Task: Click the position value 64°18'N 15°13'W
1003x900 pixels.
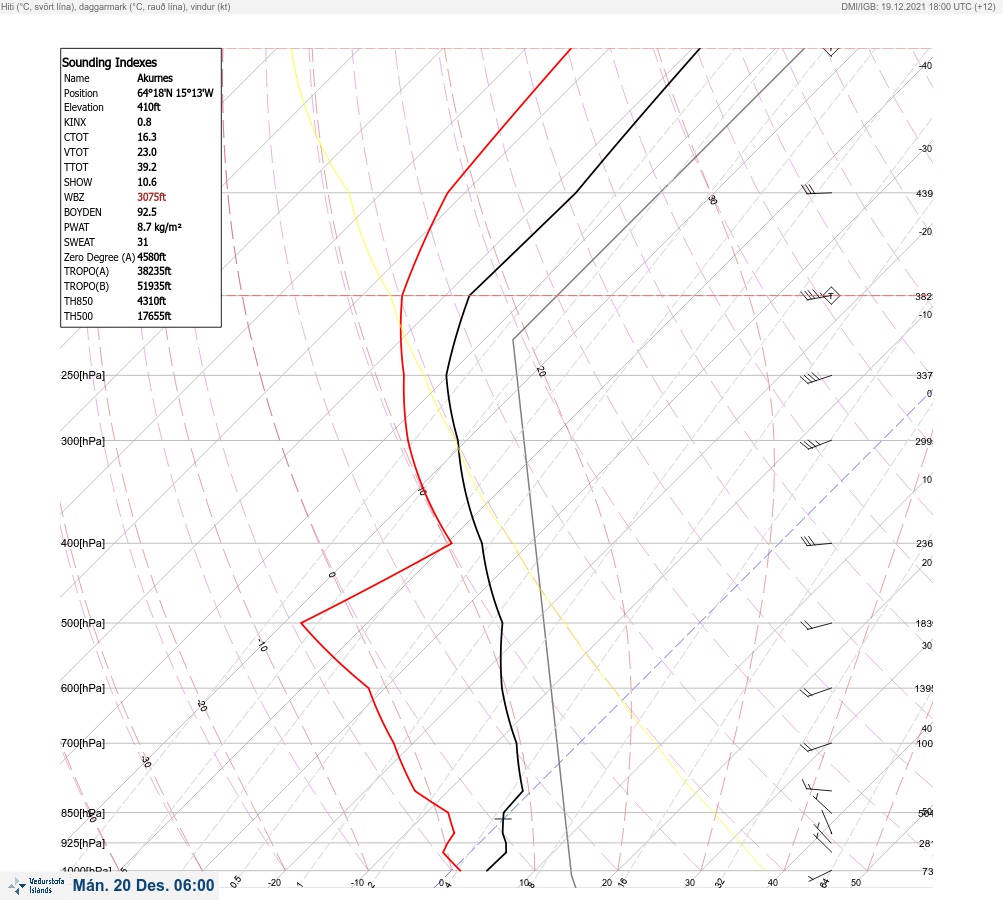Action: click(175, 93)
